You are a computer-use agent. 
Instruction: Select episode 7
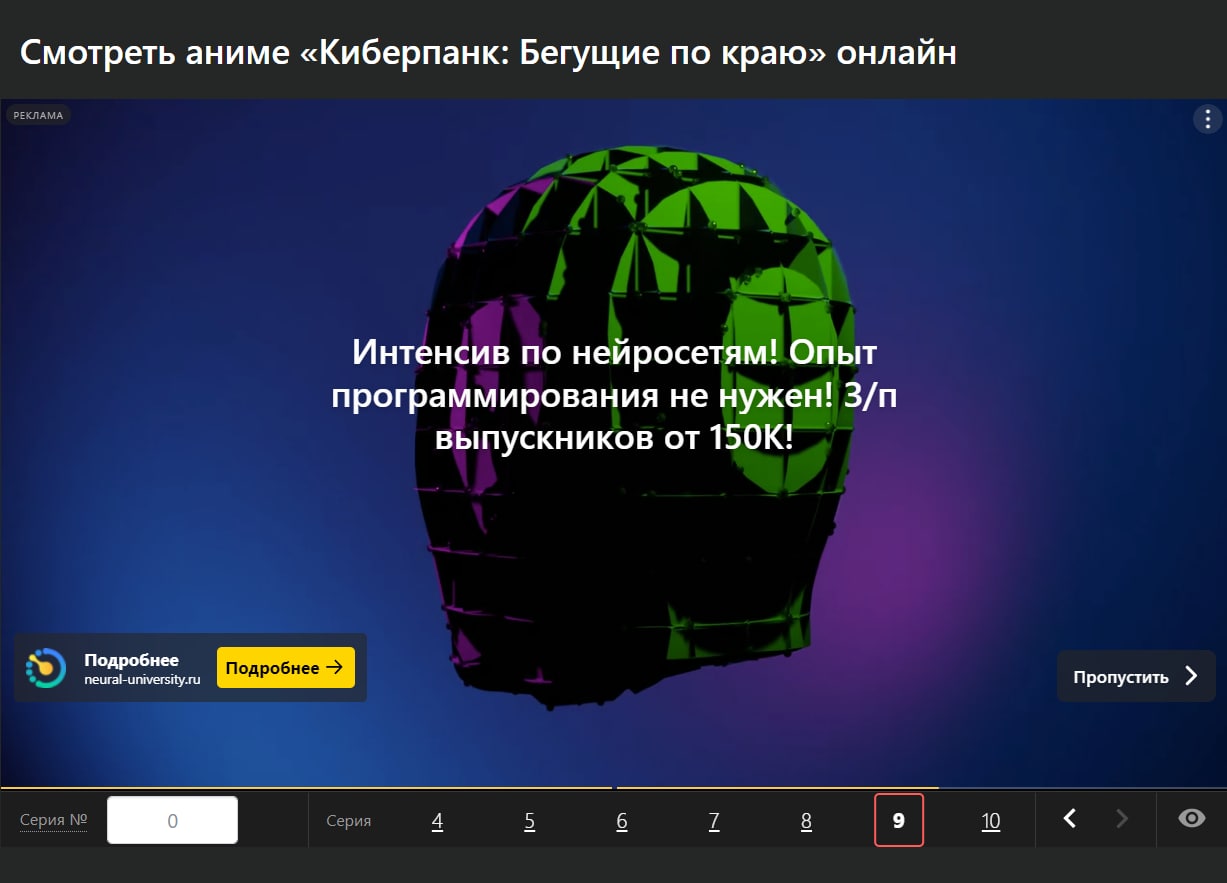(x=713, y=820)
